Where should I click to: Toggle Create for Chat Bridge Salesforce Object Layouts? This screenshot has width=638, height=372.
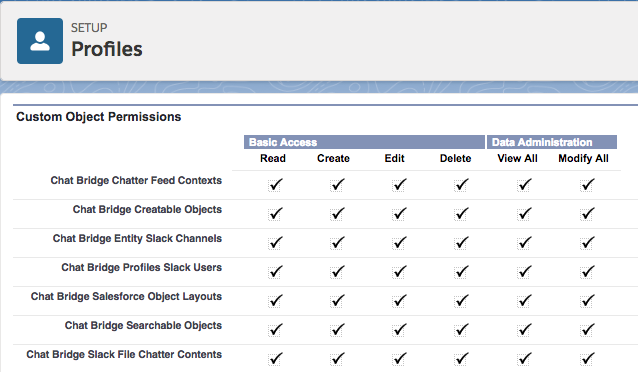[337, 301]
